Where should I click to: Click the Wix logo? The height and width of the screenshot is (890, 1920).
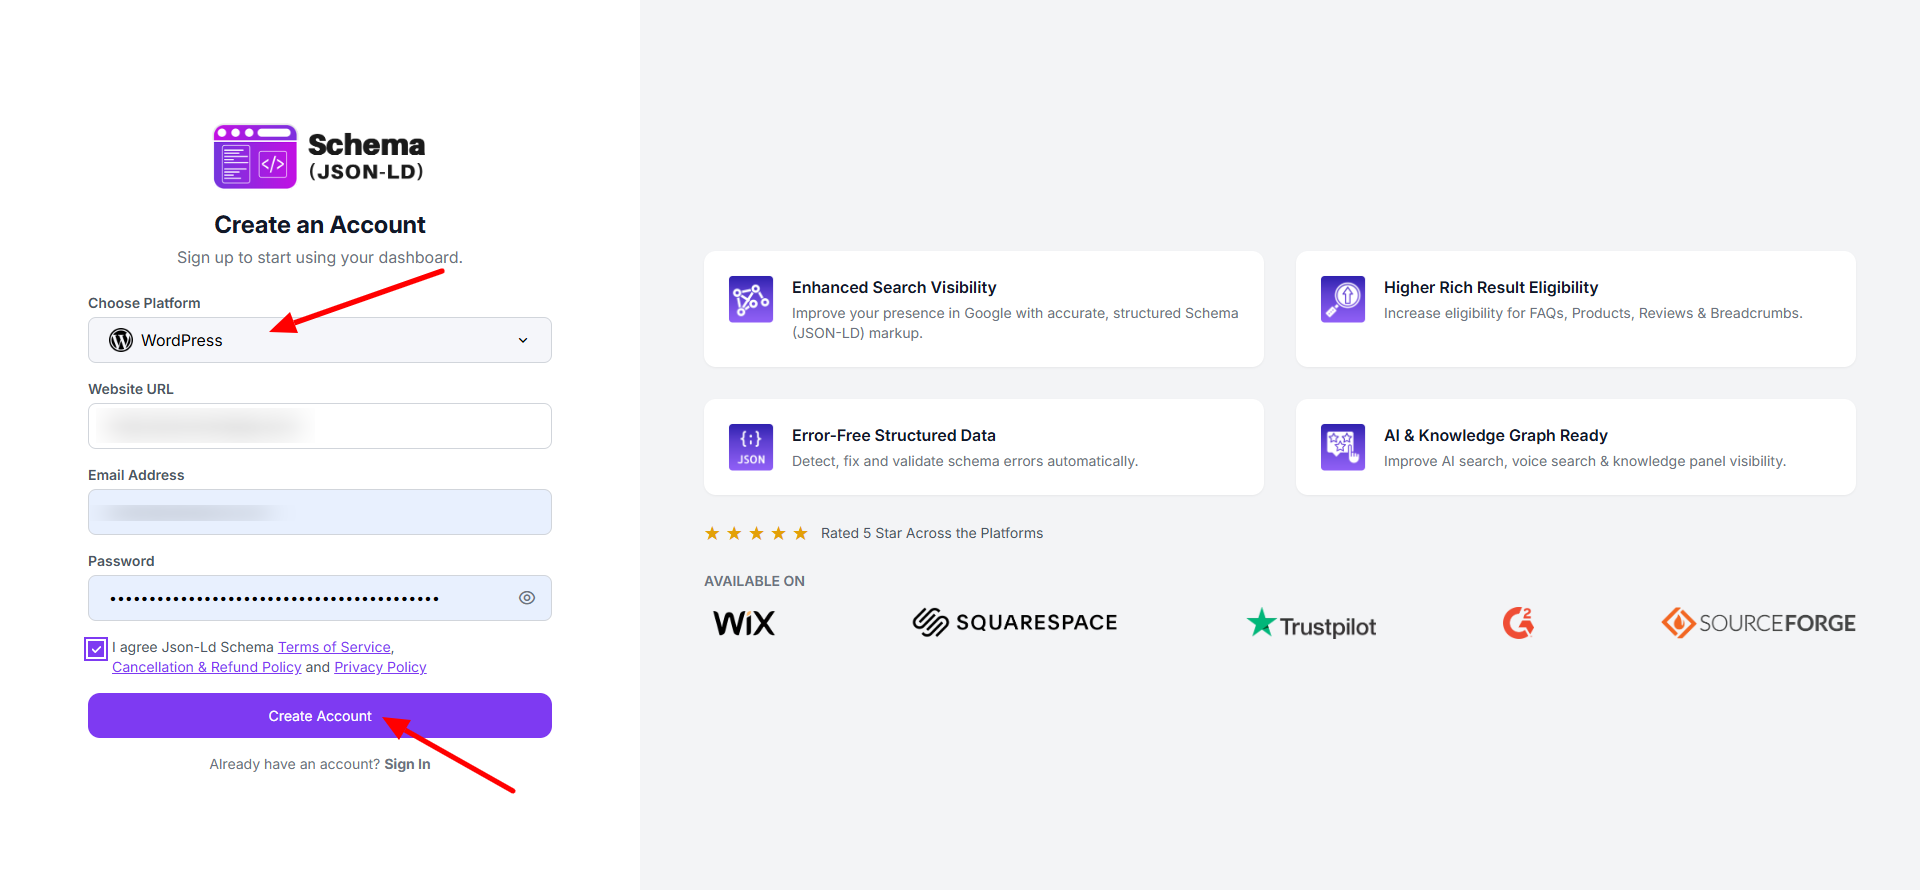pyautogui.click(x=744, y=623)
